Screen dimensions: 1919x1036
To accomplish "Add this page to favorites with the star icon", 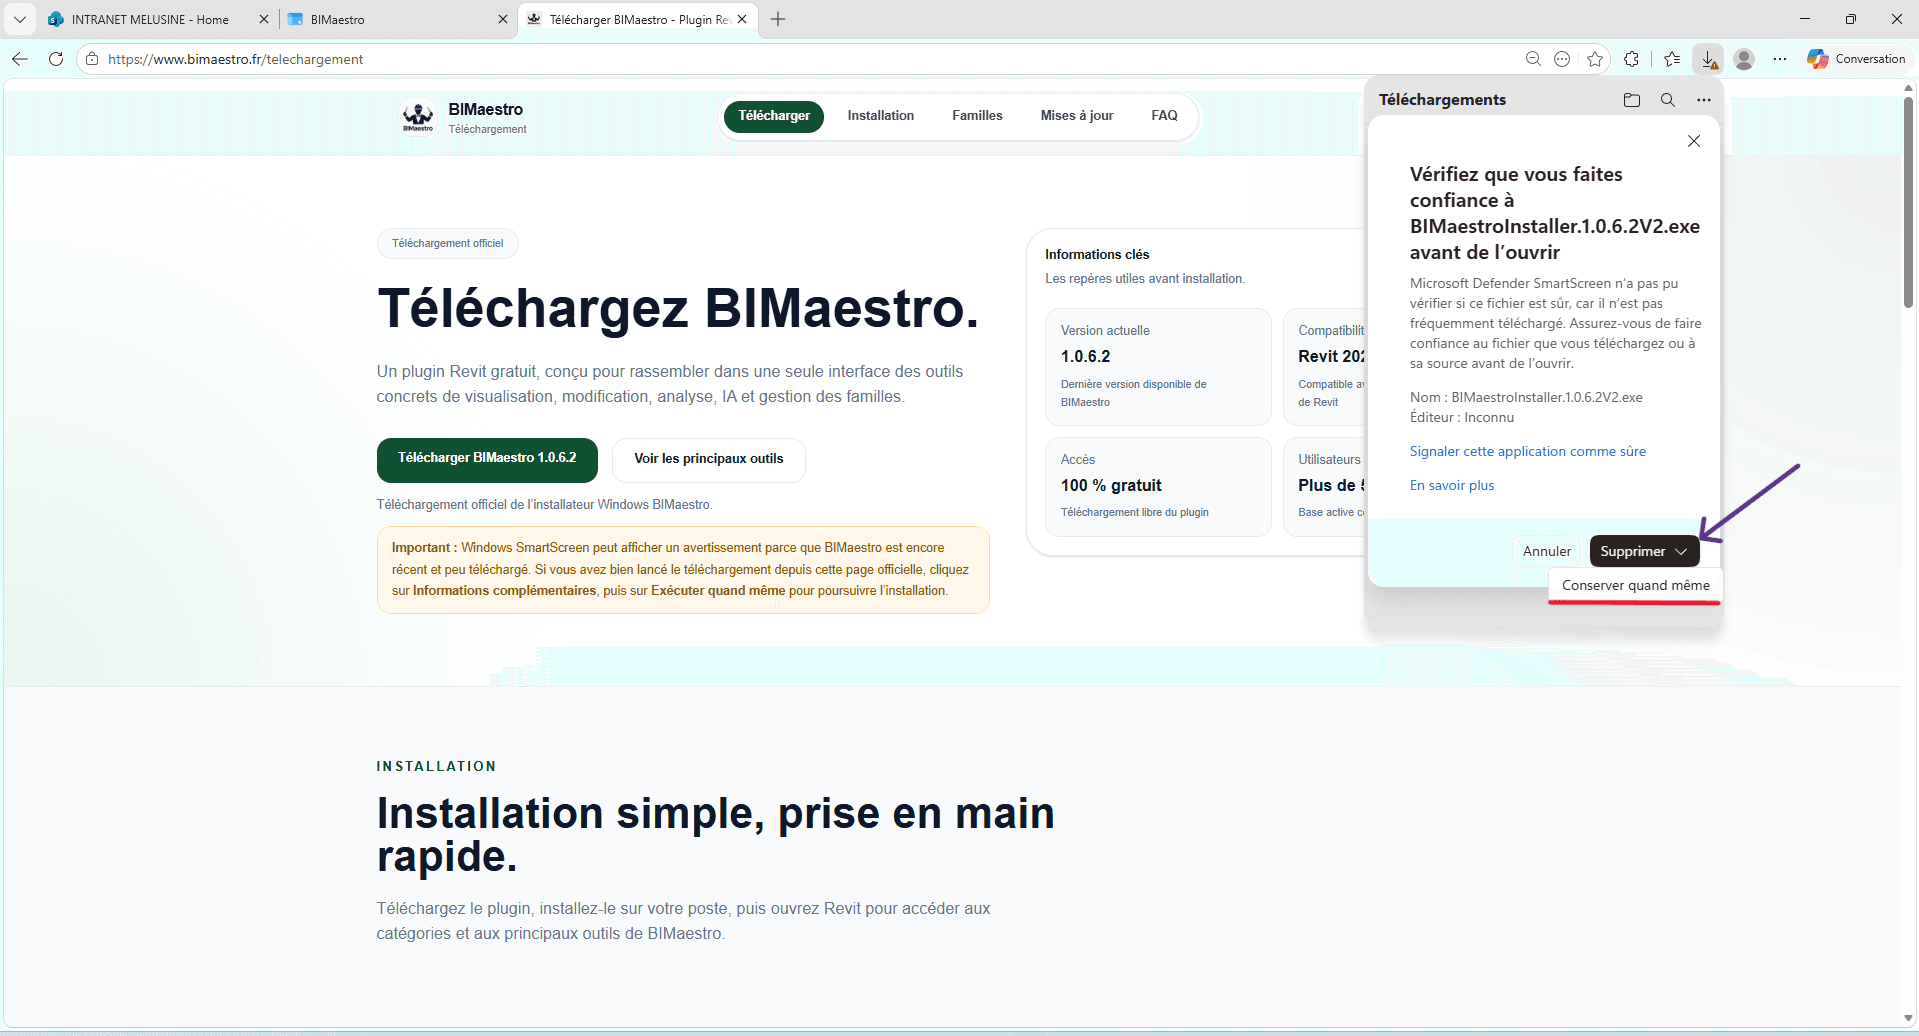I will [1595, 59].
